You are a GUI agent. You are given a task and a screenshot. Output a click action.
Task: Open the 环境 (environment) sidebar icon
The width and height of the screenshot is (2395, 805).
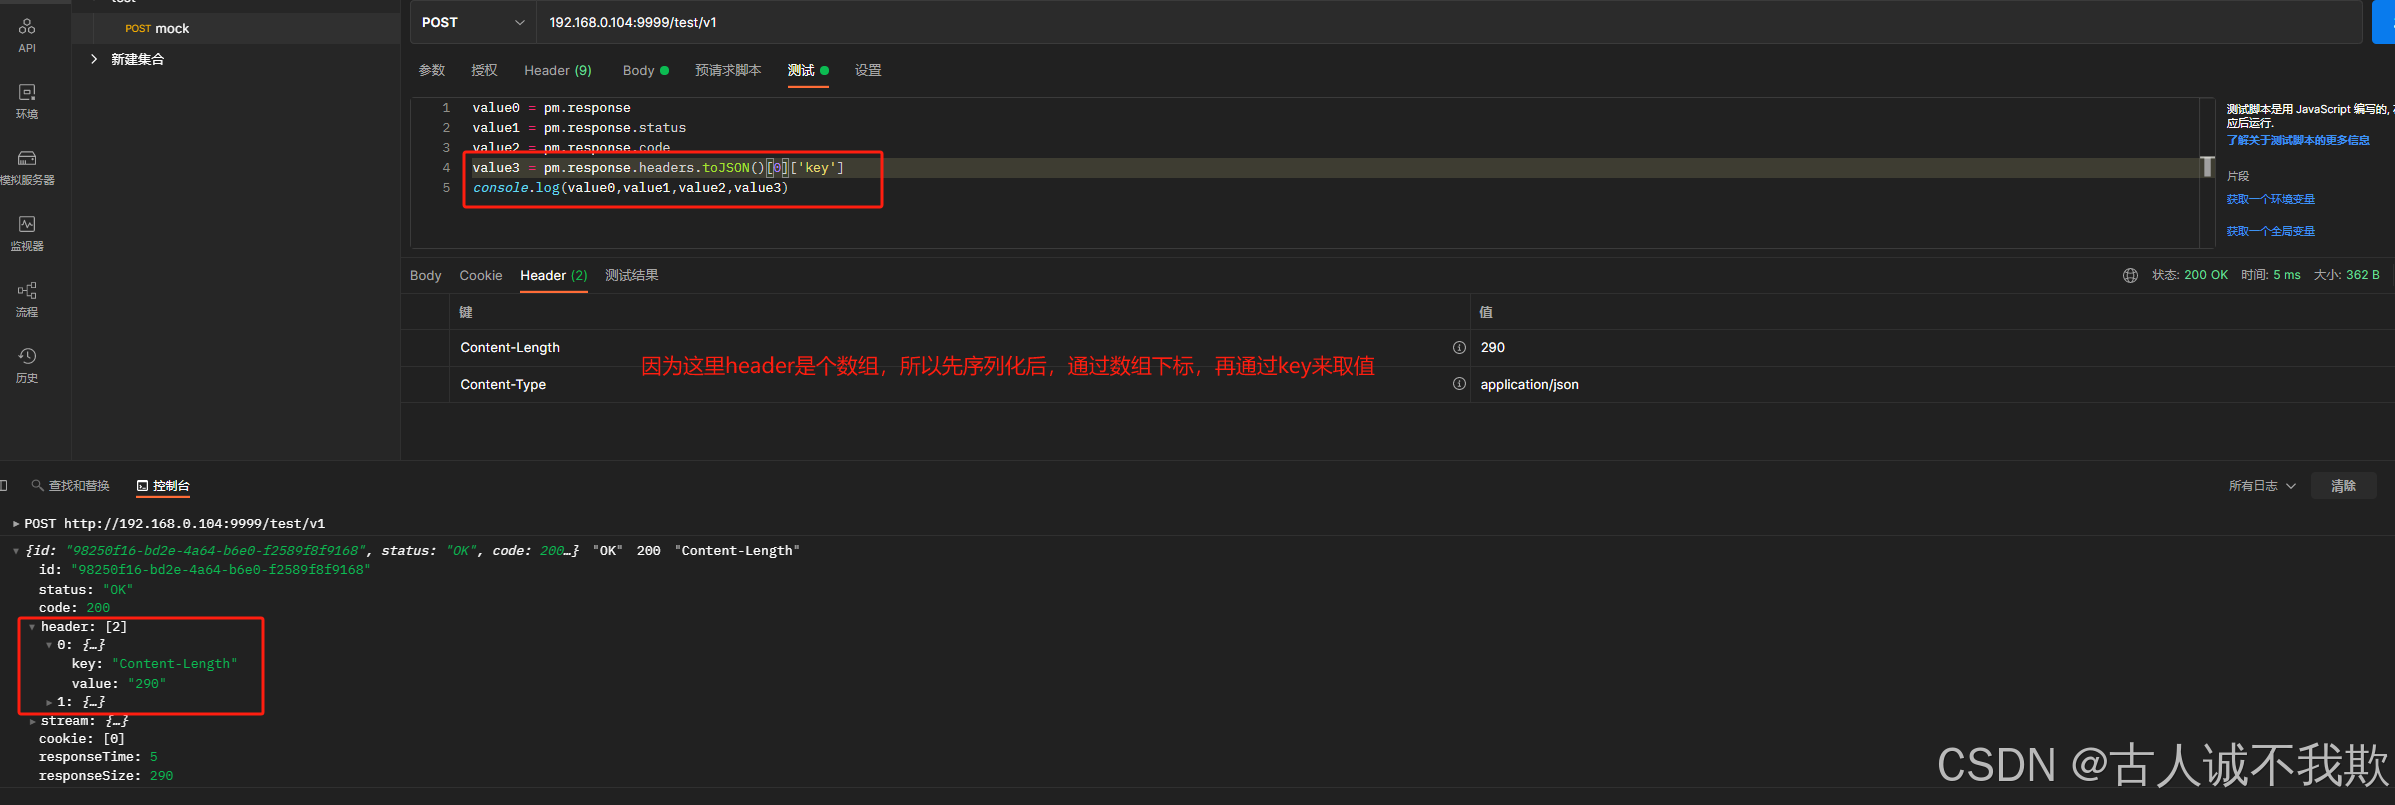(27, 100)
